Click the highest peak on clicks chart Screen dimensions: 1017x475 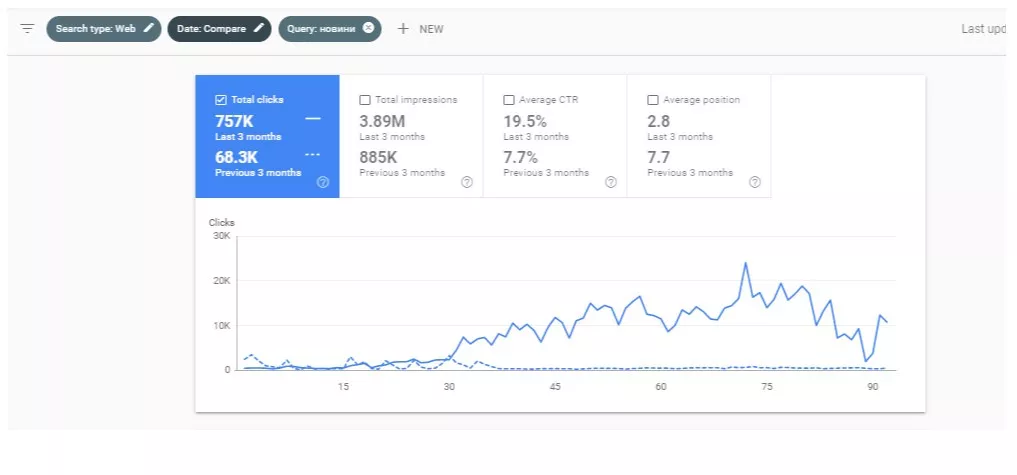(x=745, y=263)
